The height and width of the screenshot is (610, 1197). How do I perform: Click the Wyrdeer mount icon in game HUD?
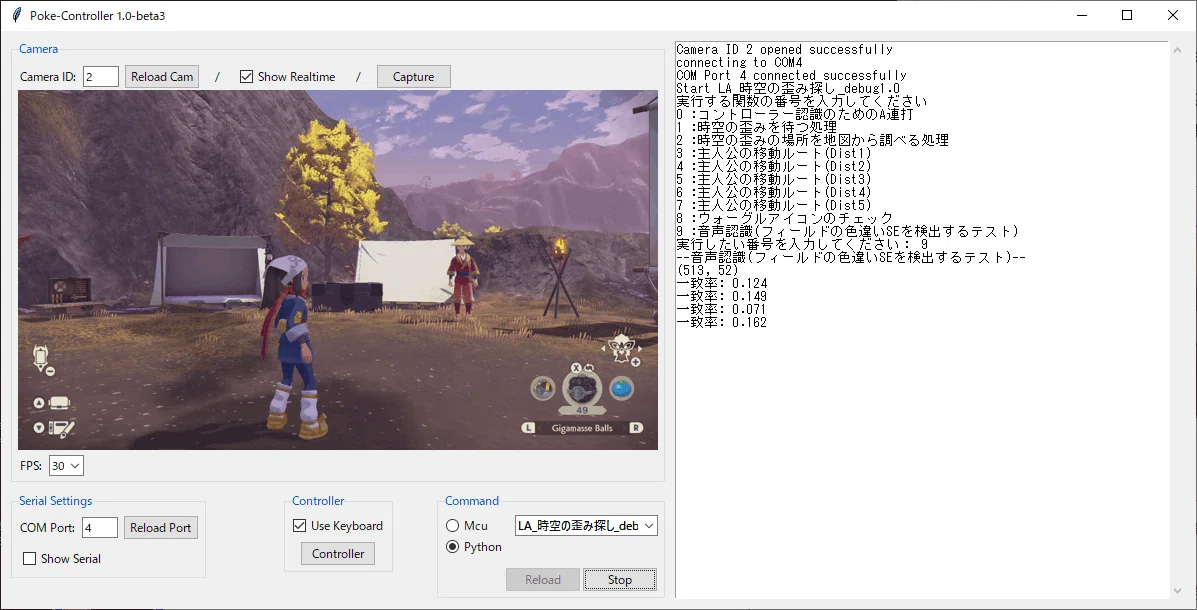pos(622,349)
